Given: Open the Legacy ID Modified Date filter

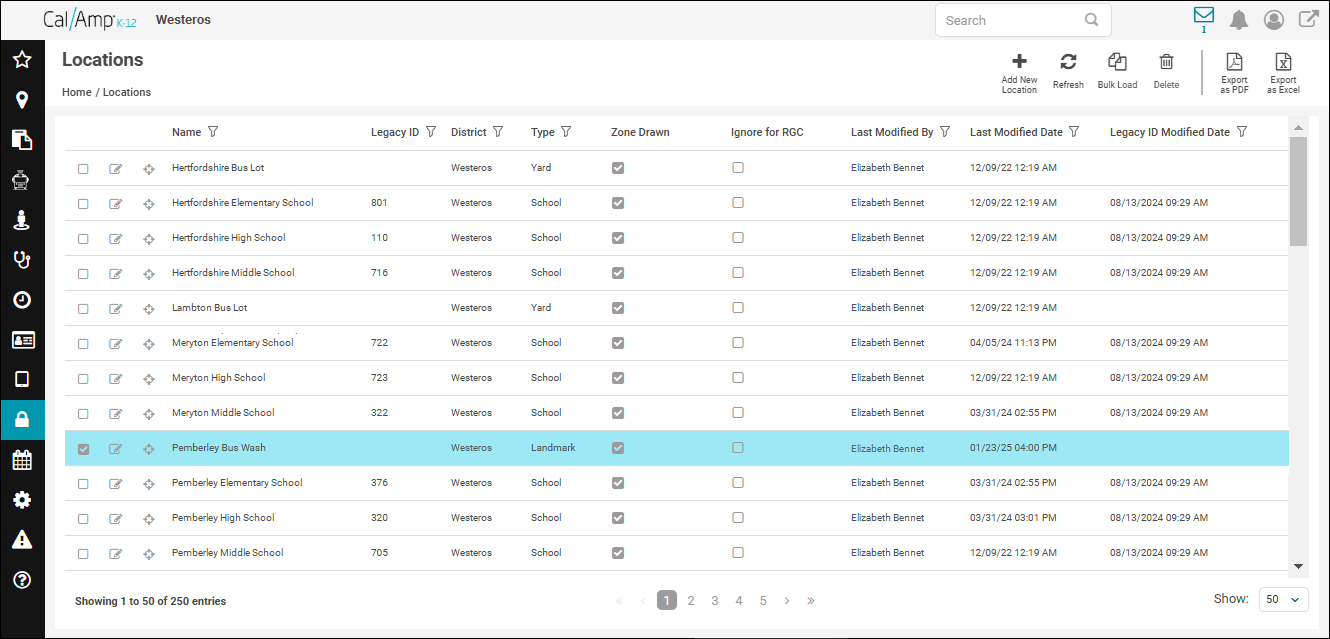Looking at the screenshot, I should [1242, 132].
